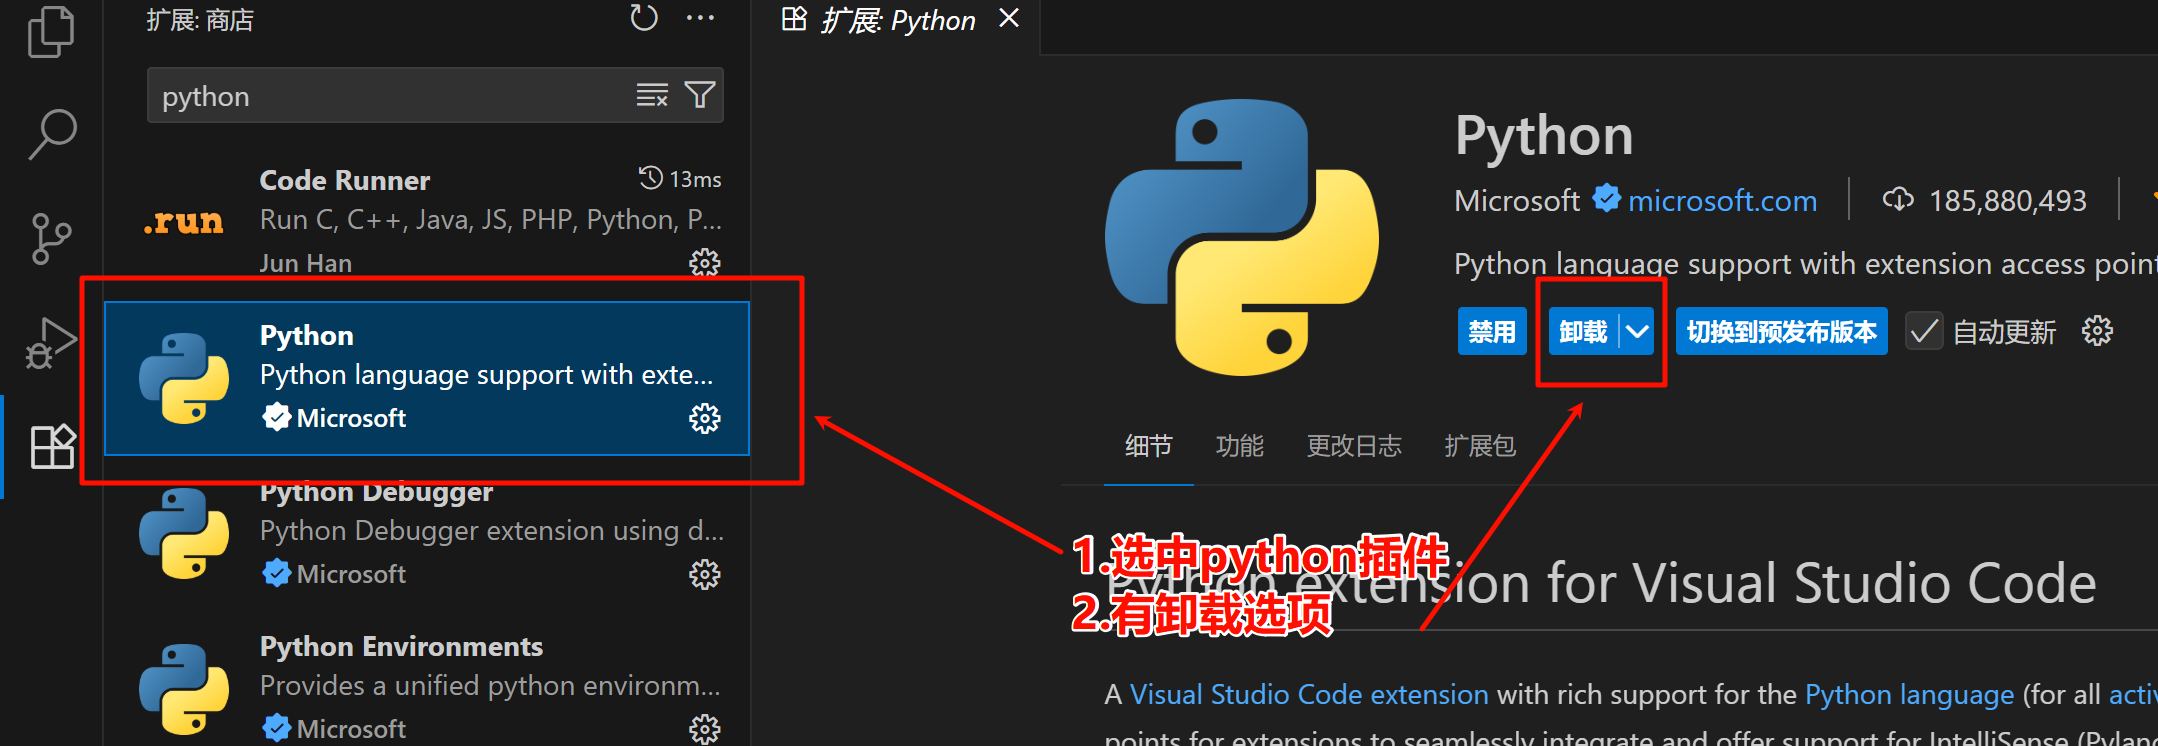
Task: Open the microsoft.com publisher link
Action: coord(1722,201)
